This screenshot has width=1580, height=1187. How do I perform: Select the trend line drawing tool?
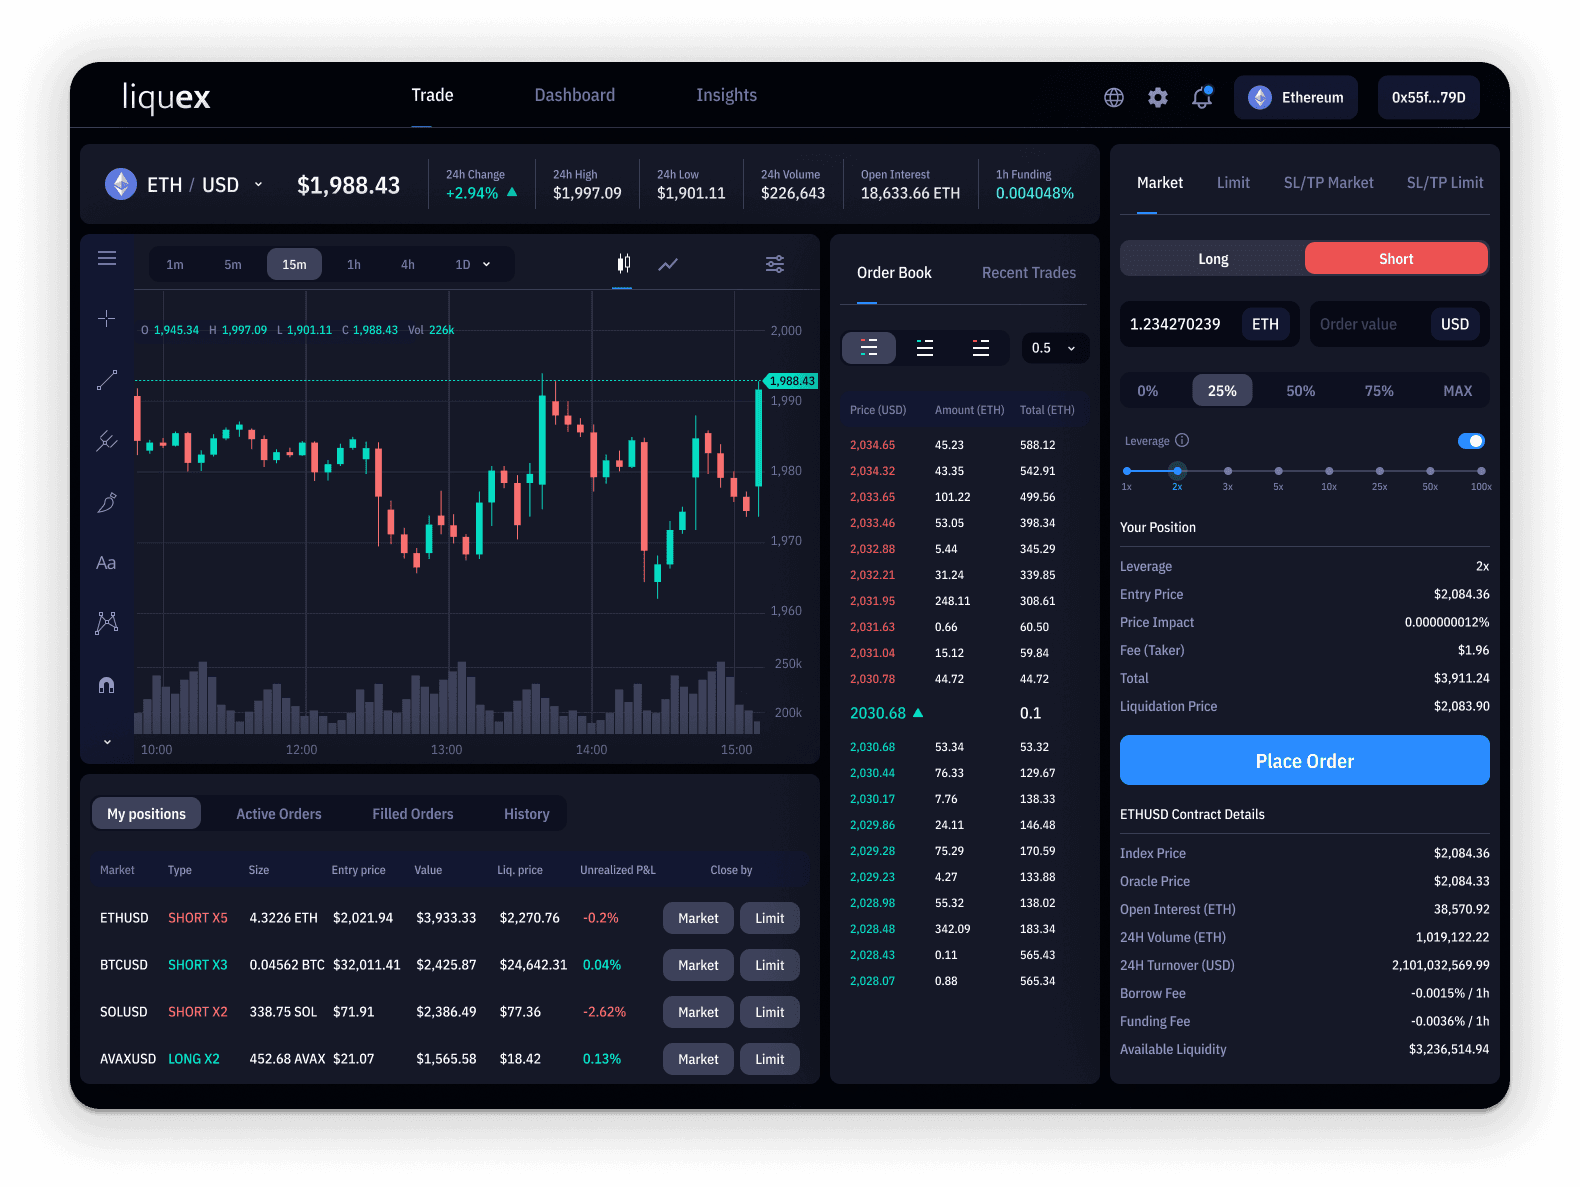tap(107, 380)
